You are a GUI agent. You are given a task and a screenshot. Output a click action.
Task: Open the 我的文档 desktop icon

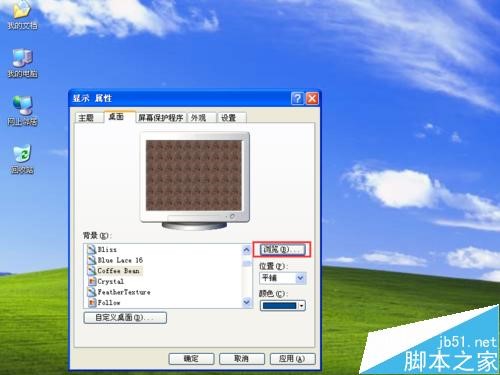click(x=22, y=15)
